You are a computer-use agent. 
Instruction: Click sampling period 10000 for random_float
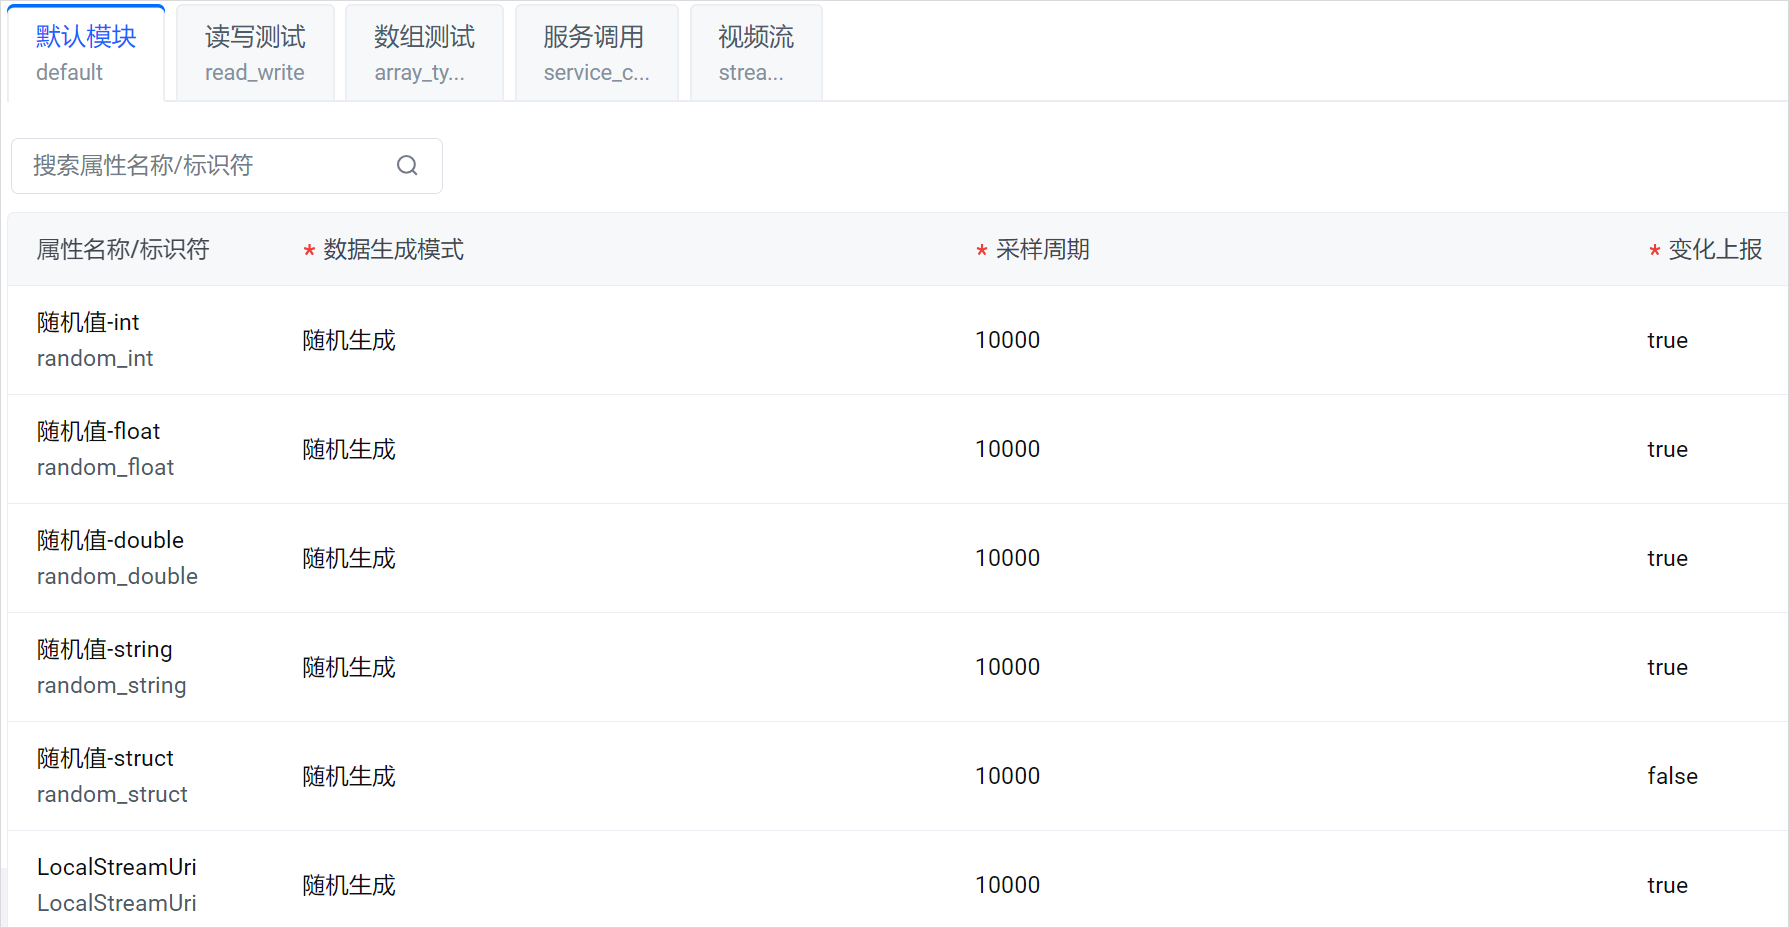1008,449
